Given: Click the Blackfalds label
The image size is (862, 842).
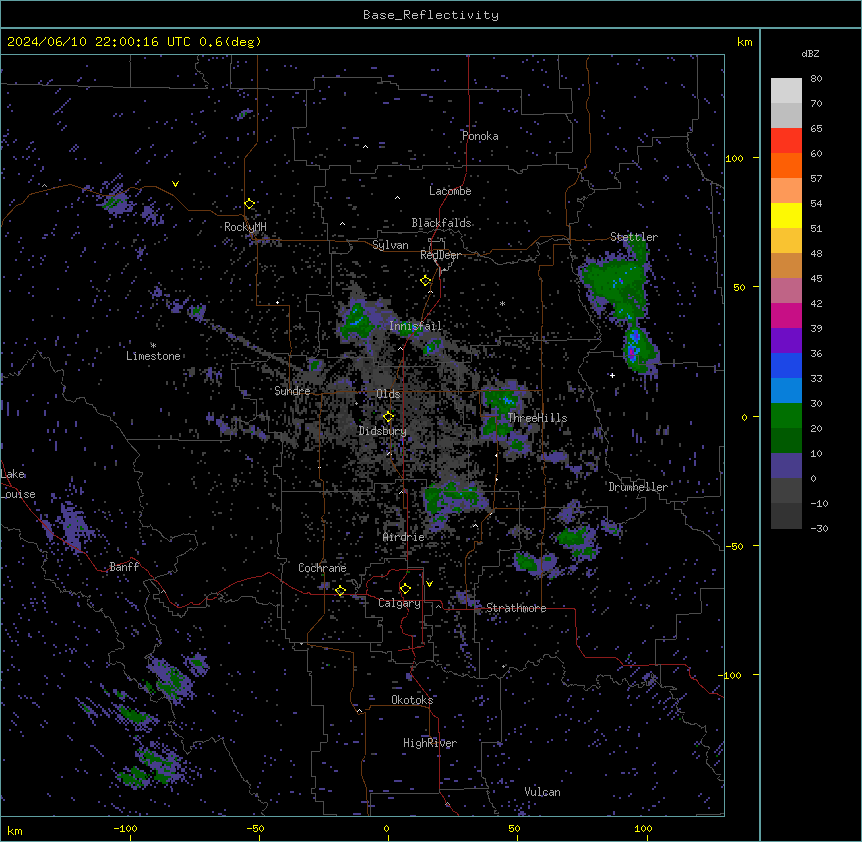Looking at the screenshot, I should pos(441,223).
